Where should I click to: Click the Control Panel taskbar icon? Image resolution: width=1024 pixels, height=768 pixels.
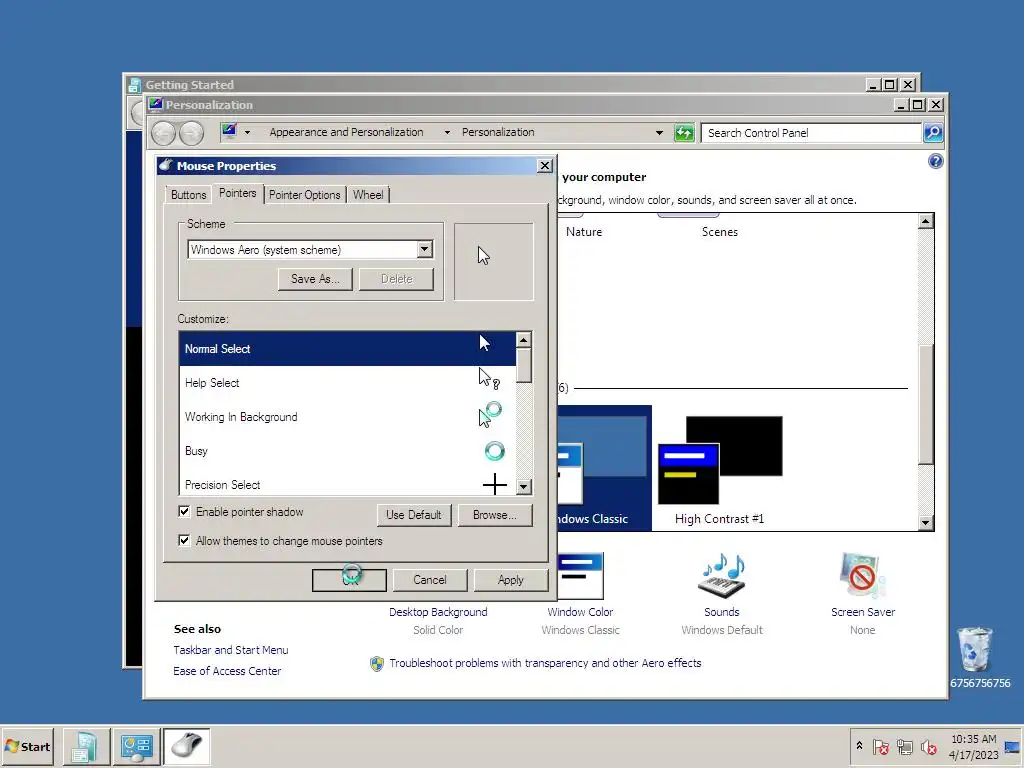[x=136, y=746]
